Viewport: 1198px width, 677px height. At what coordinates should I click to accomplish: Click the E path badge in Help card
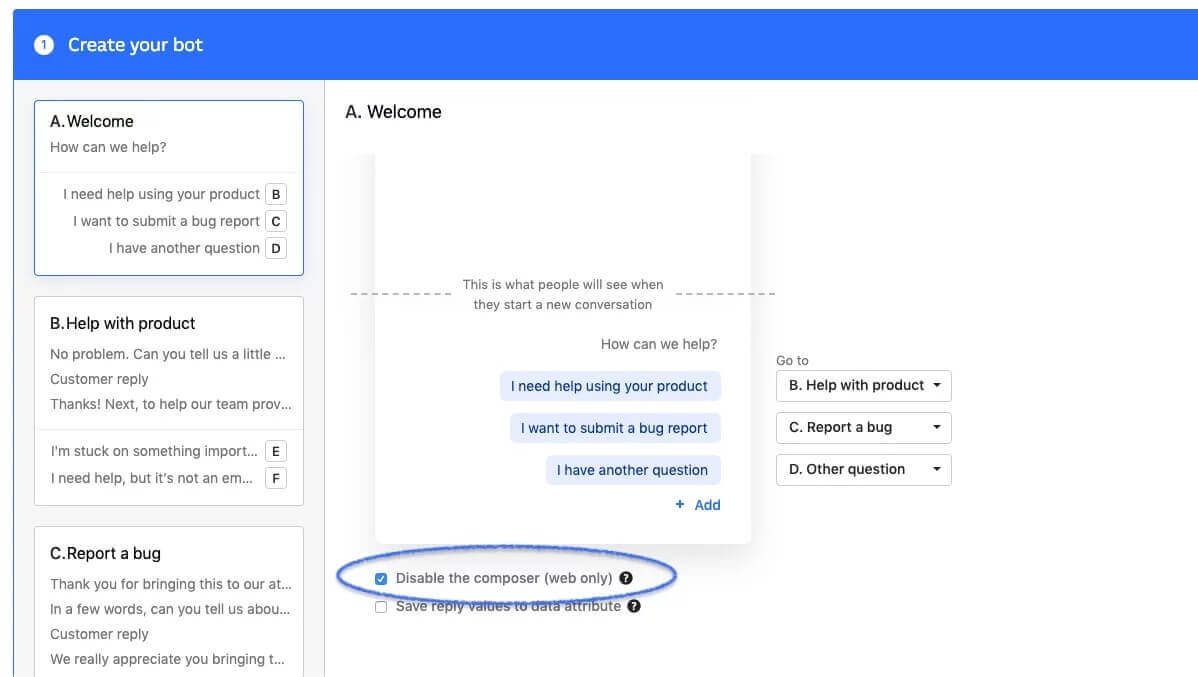tap(276, 452)
